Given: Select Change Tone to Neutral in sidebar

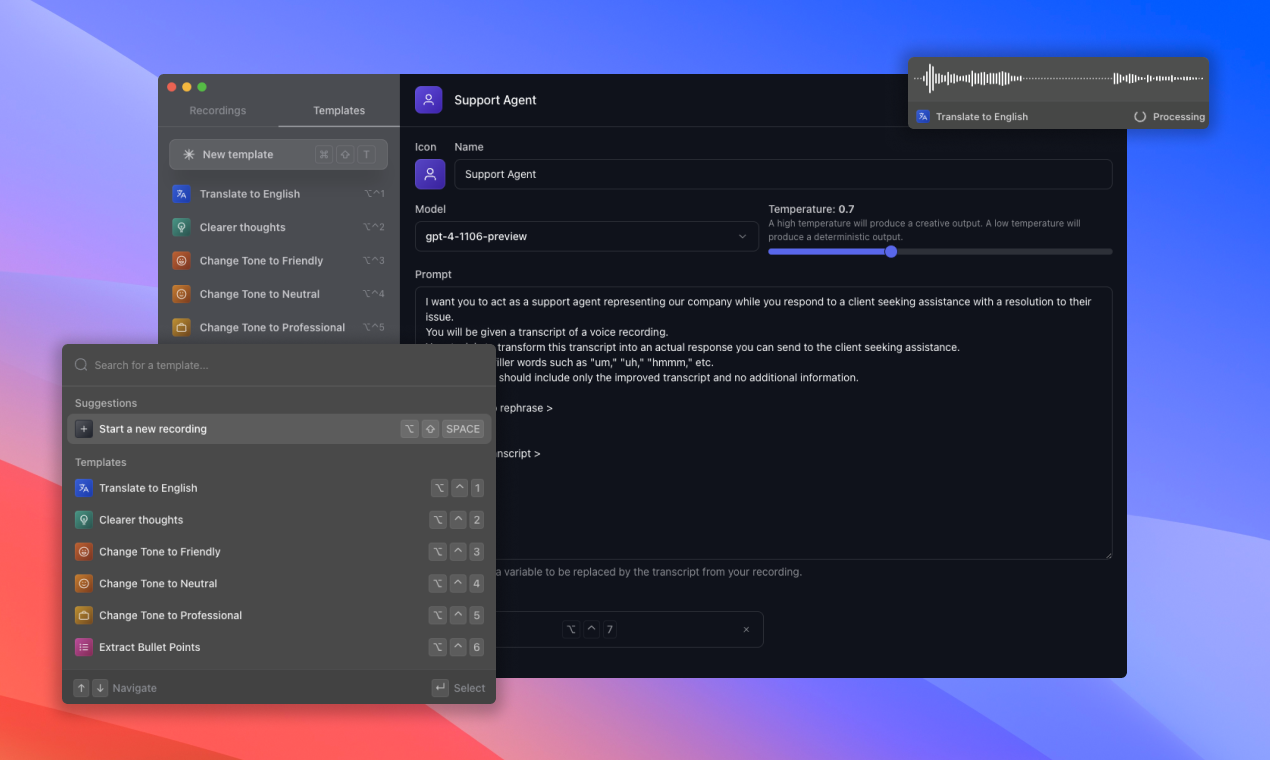Looking at the screenshot, I should pos(279,294).
